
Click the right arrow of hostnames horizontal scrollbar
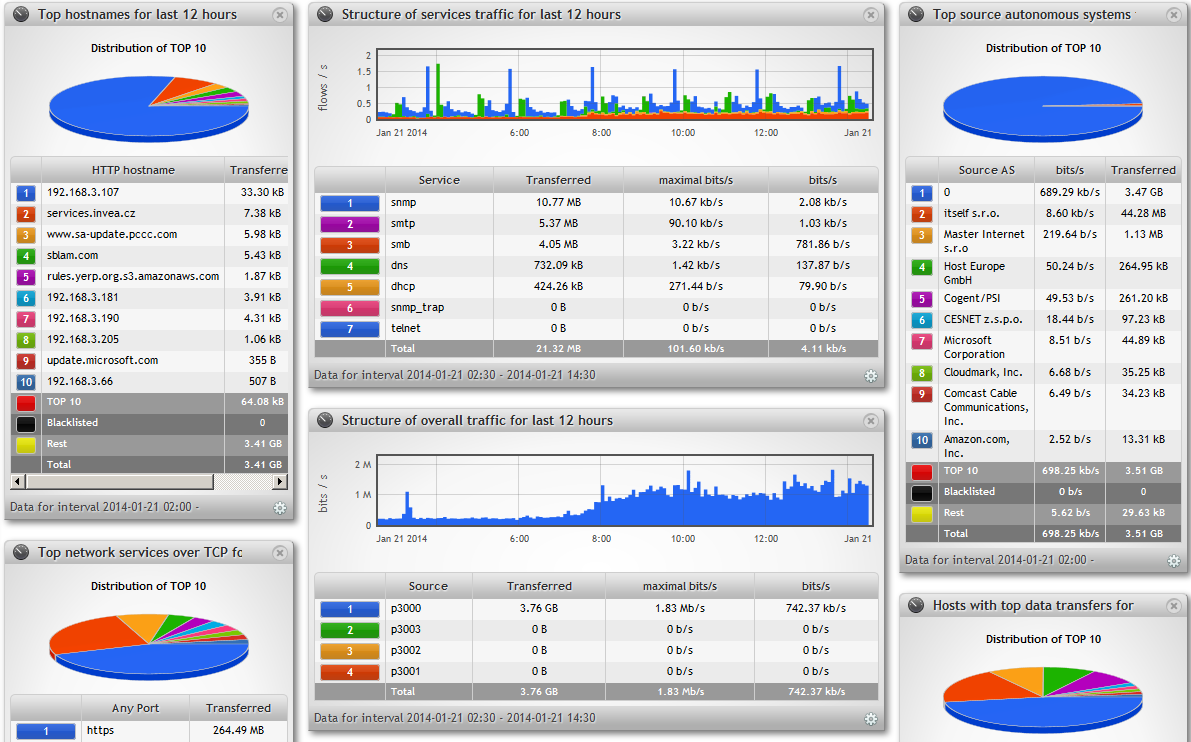point(280,482)
